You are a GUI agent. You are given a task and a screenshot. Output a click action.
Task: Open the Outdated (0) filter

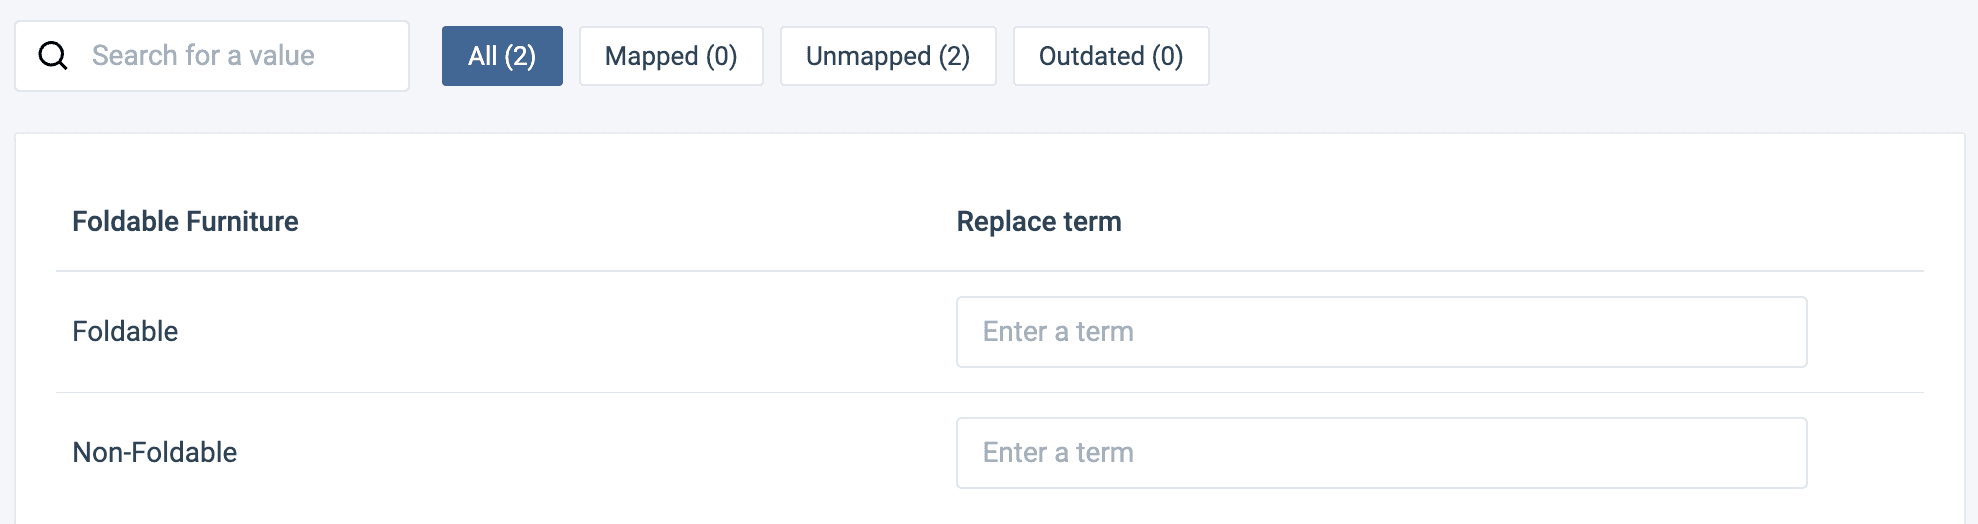click(1111, 56)
